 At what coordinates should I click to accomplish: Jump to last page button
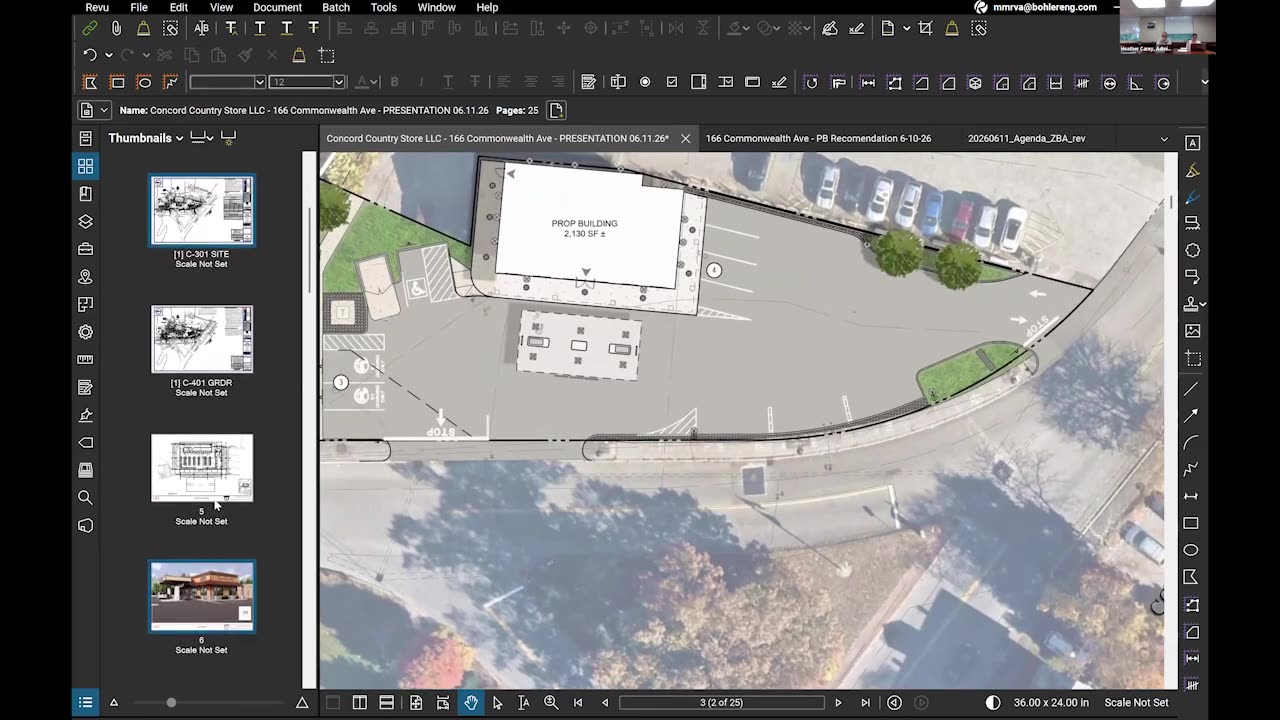865,703
